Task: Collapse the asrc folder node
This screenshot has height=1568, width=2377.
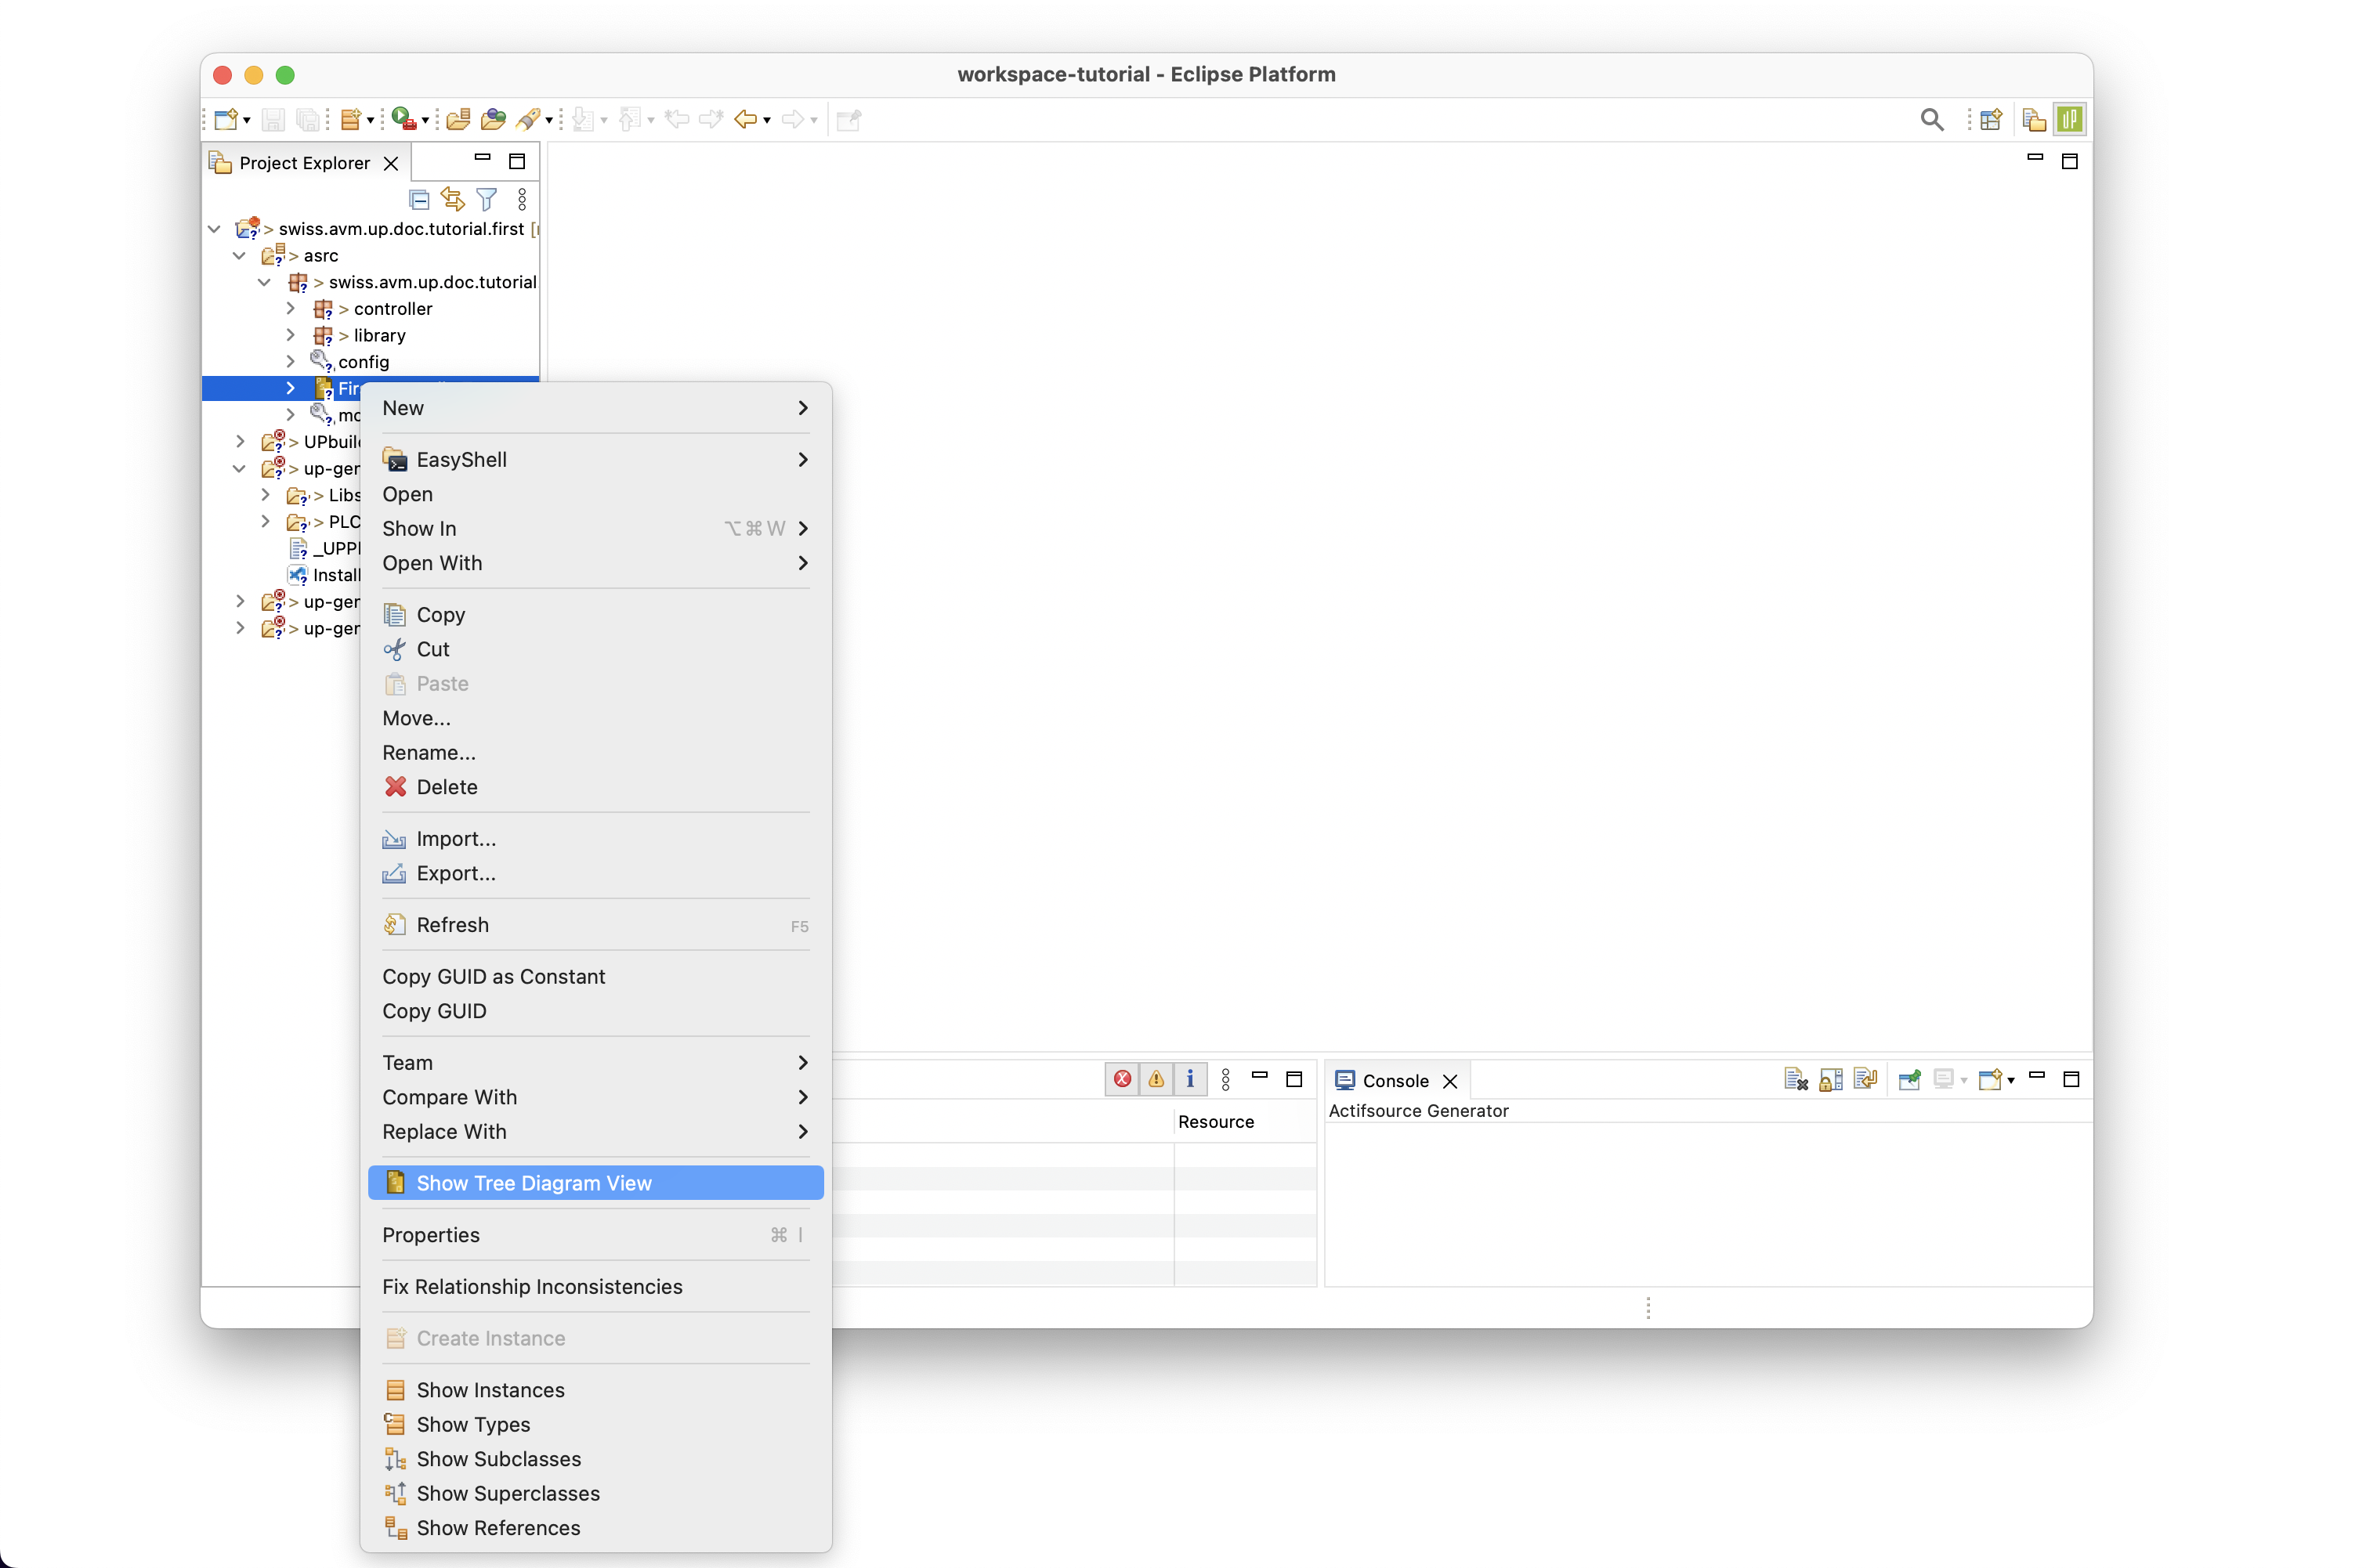Action: click(x=239, y=256)
